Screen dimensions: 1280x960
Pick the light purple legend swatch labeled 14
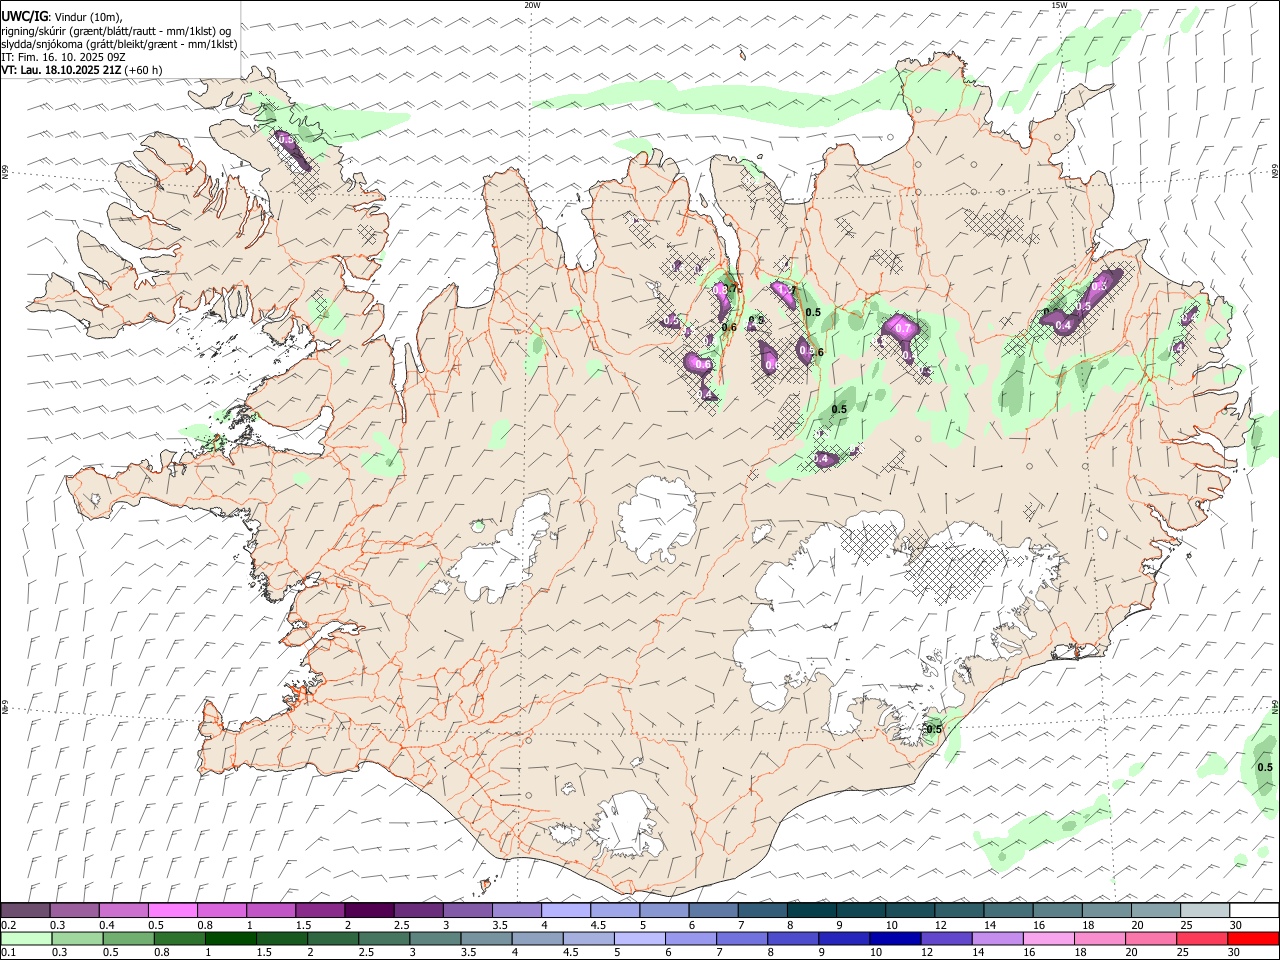pyautogui.click(x=997, y=939)
